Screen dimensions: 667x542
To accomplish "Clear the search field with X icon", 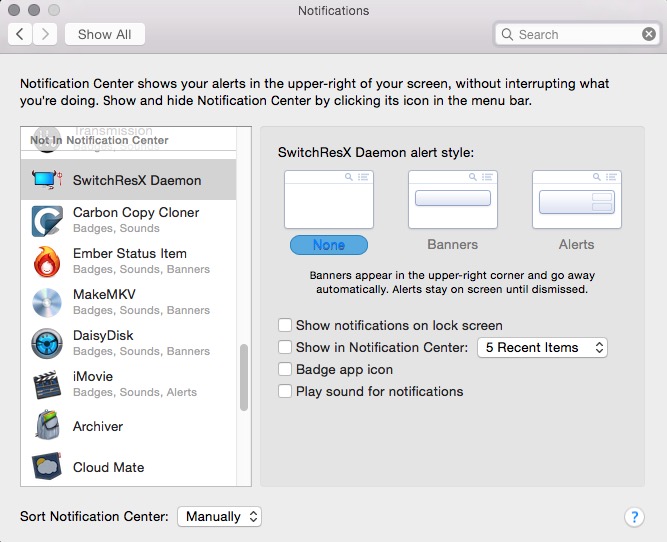I will (649, 34).
